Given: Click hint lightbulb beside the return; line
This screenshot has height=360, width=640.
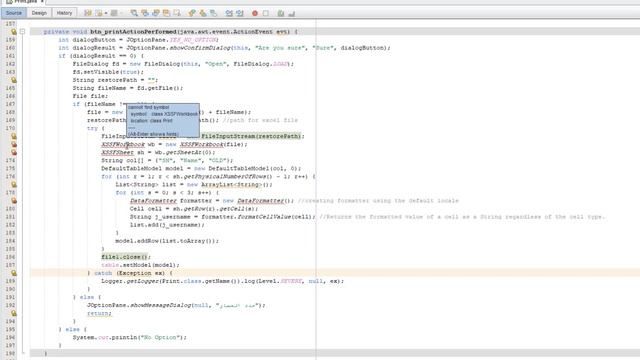Looking at the screenshot, I should coord(13,313).
